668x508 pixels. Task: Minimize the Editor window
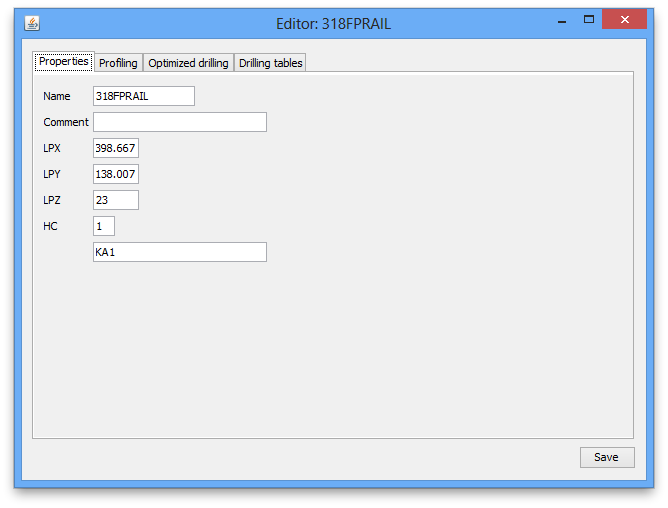click(x=562, y=20)
